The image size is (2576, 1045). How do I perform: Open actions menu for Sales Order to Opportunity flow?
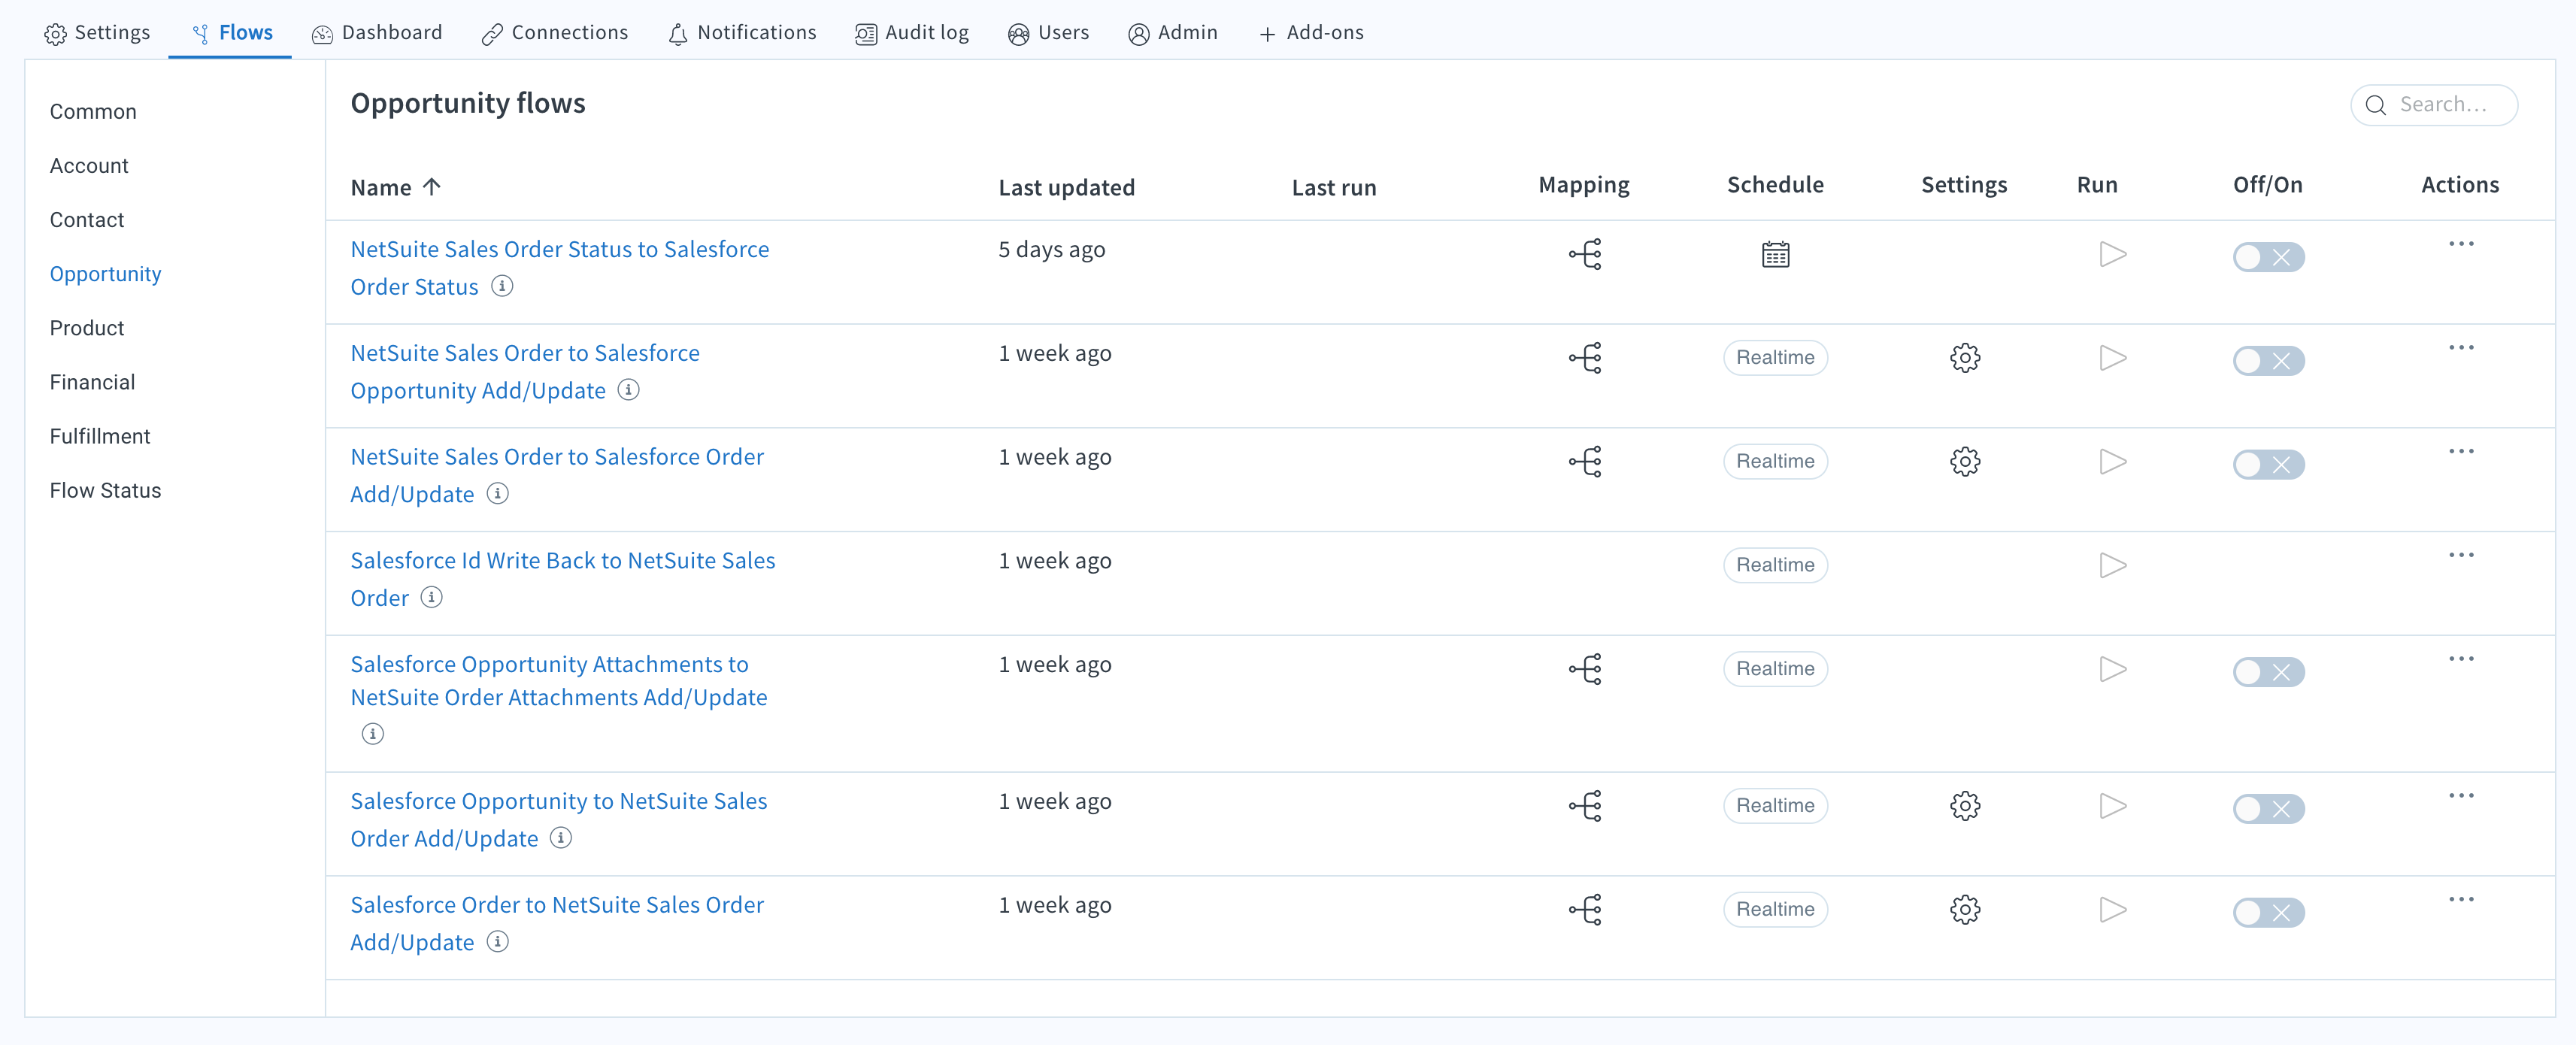point(2461,348)
